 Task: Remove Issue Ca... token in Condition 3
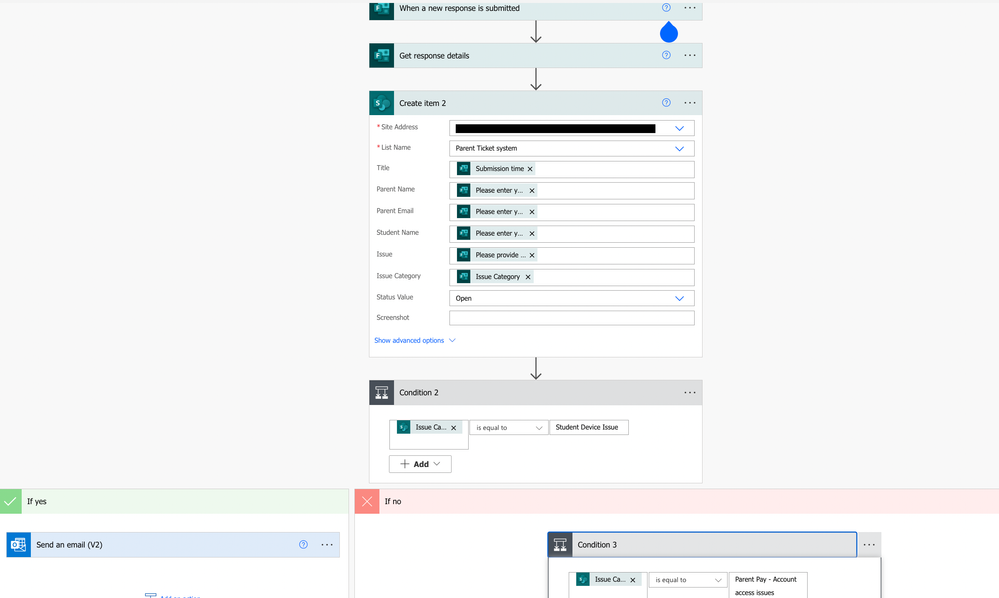[633, 580]
